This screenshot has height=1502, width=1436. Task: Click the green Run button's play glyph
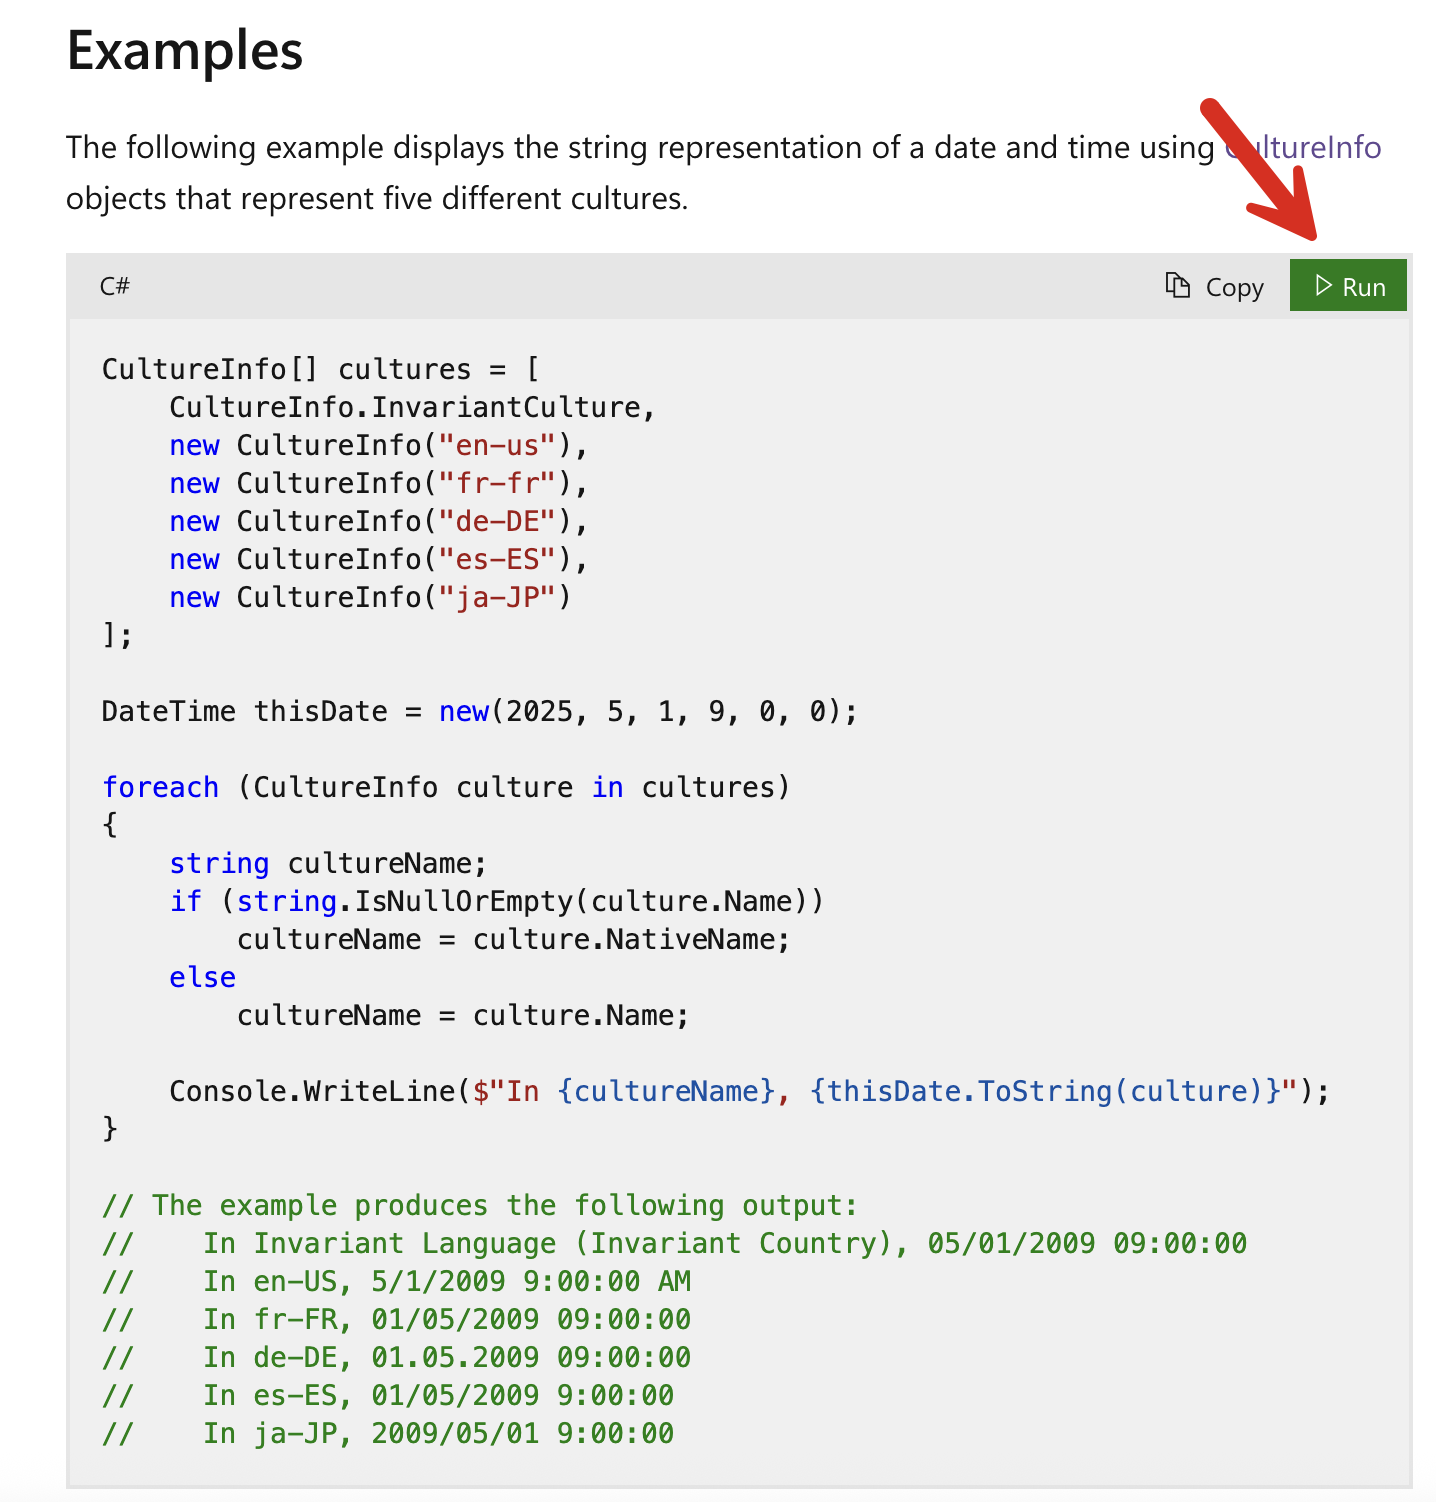(1322, 285)
